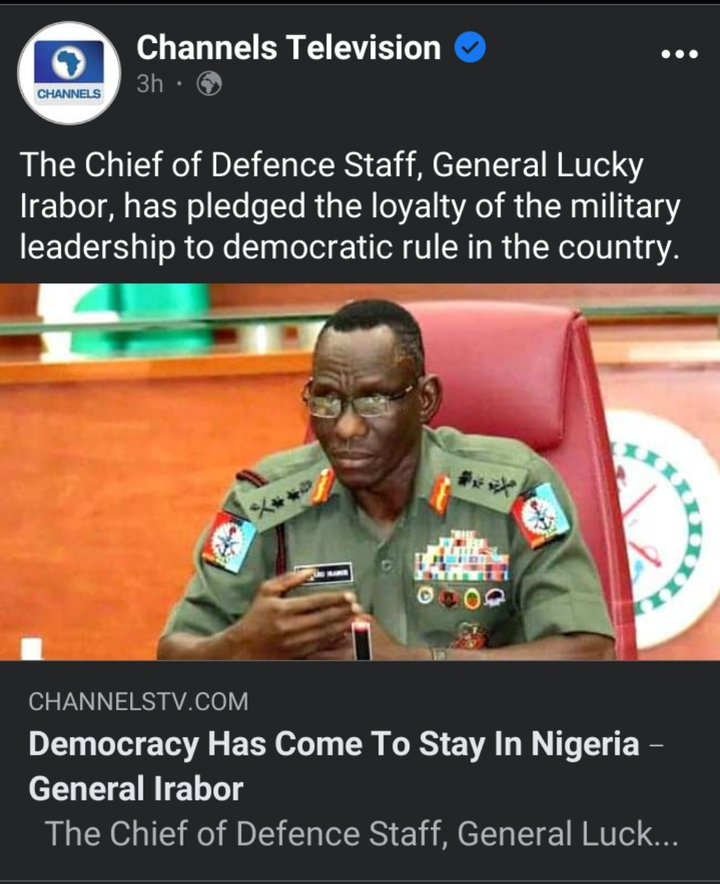Open headline Democracy Has Come To Stay
This screenshot has height=884, width=720.
pos(346,766)
